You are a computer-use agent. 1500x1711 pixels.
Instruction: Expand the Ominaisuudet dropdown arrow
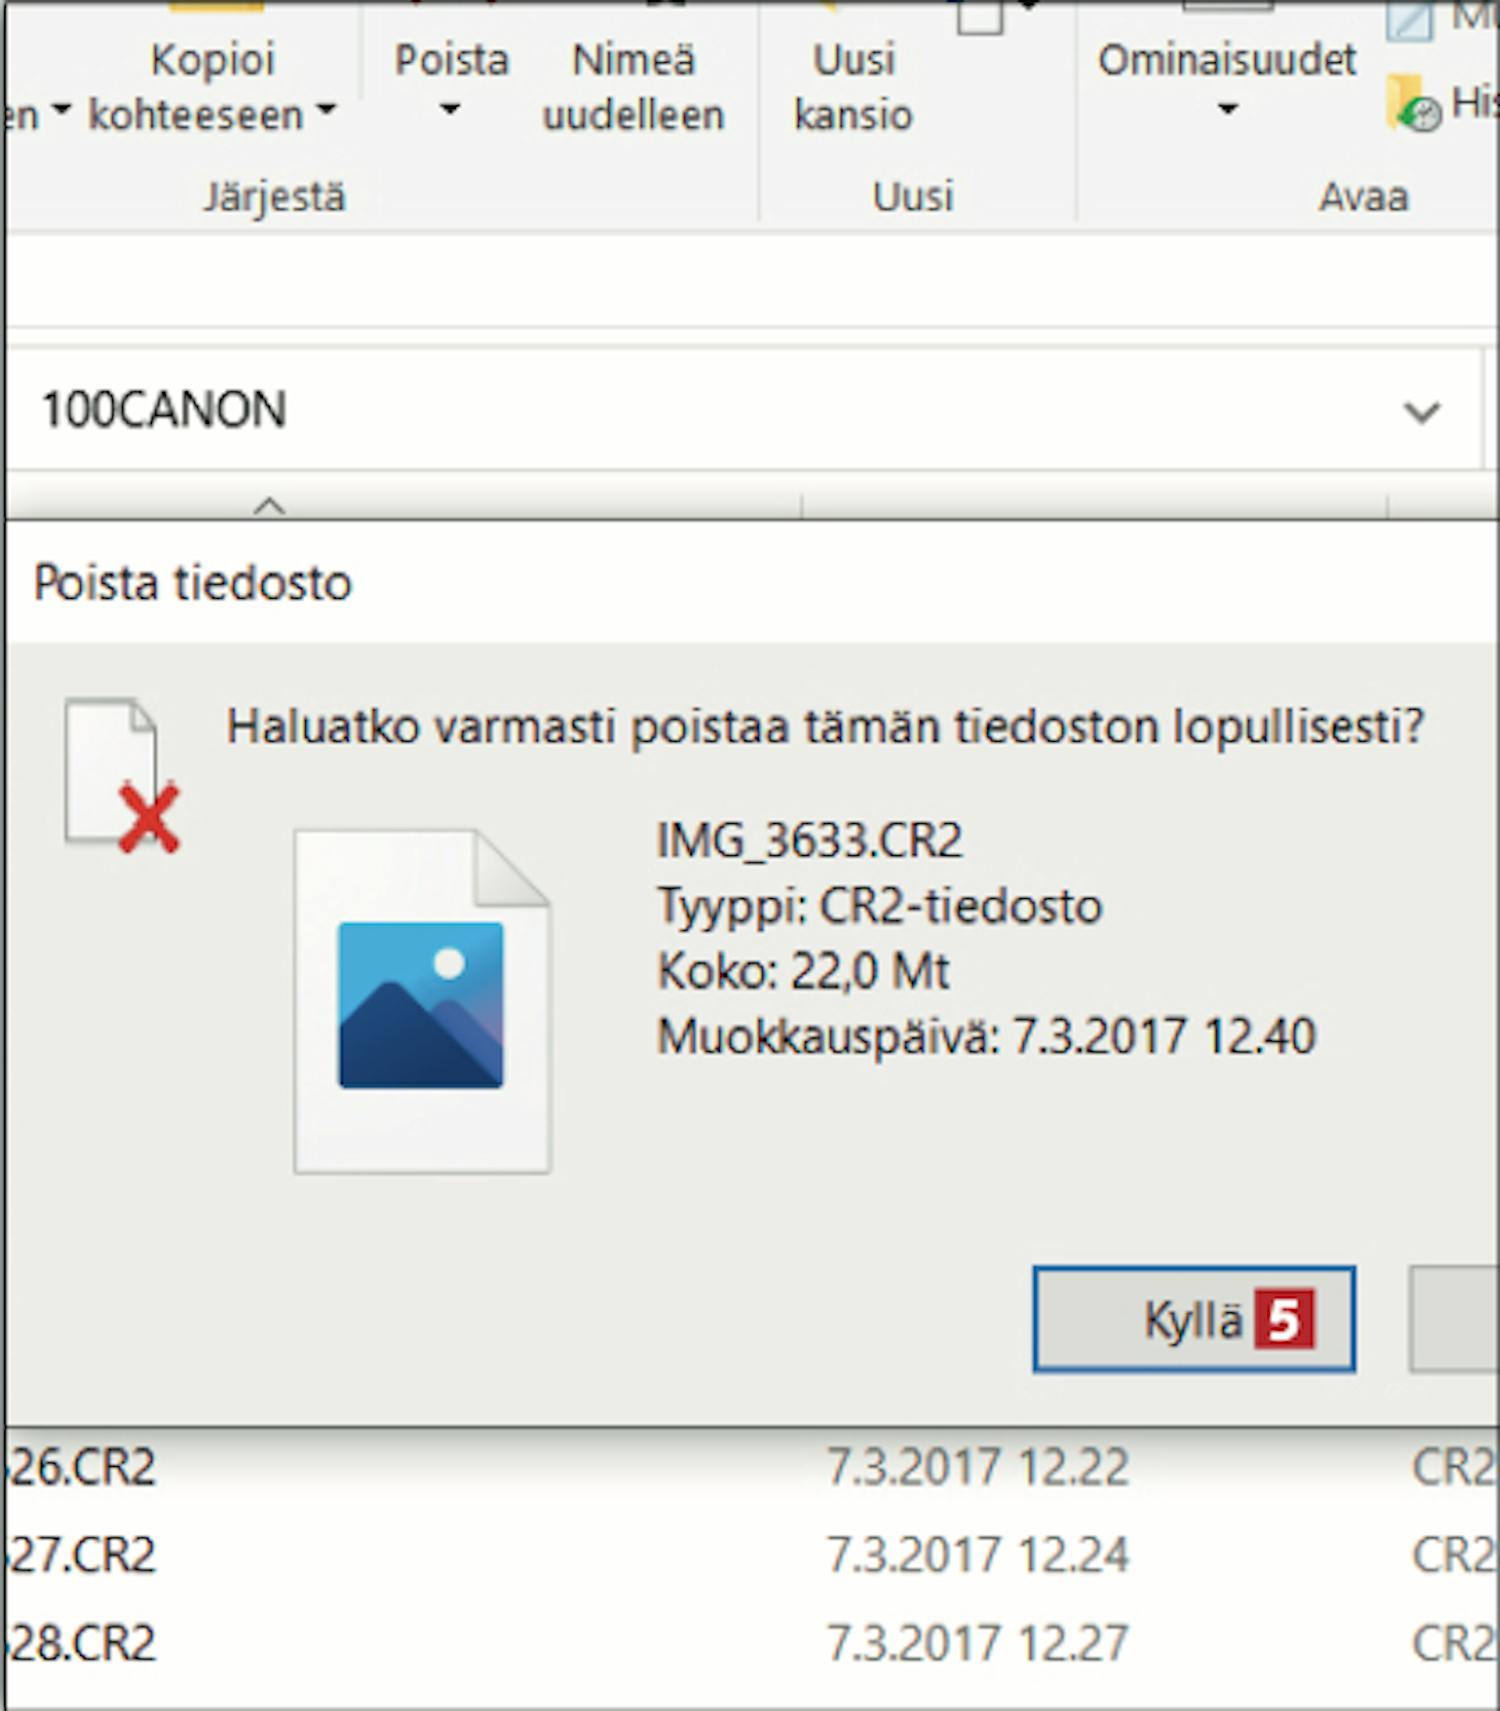[x=1228, y=110]
